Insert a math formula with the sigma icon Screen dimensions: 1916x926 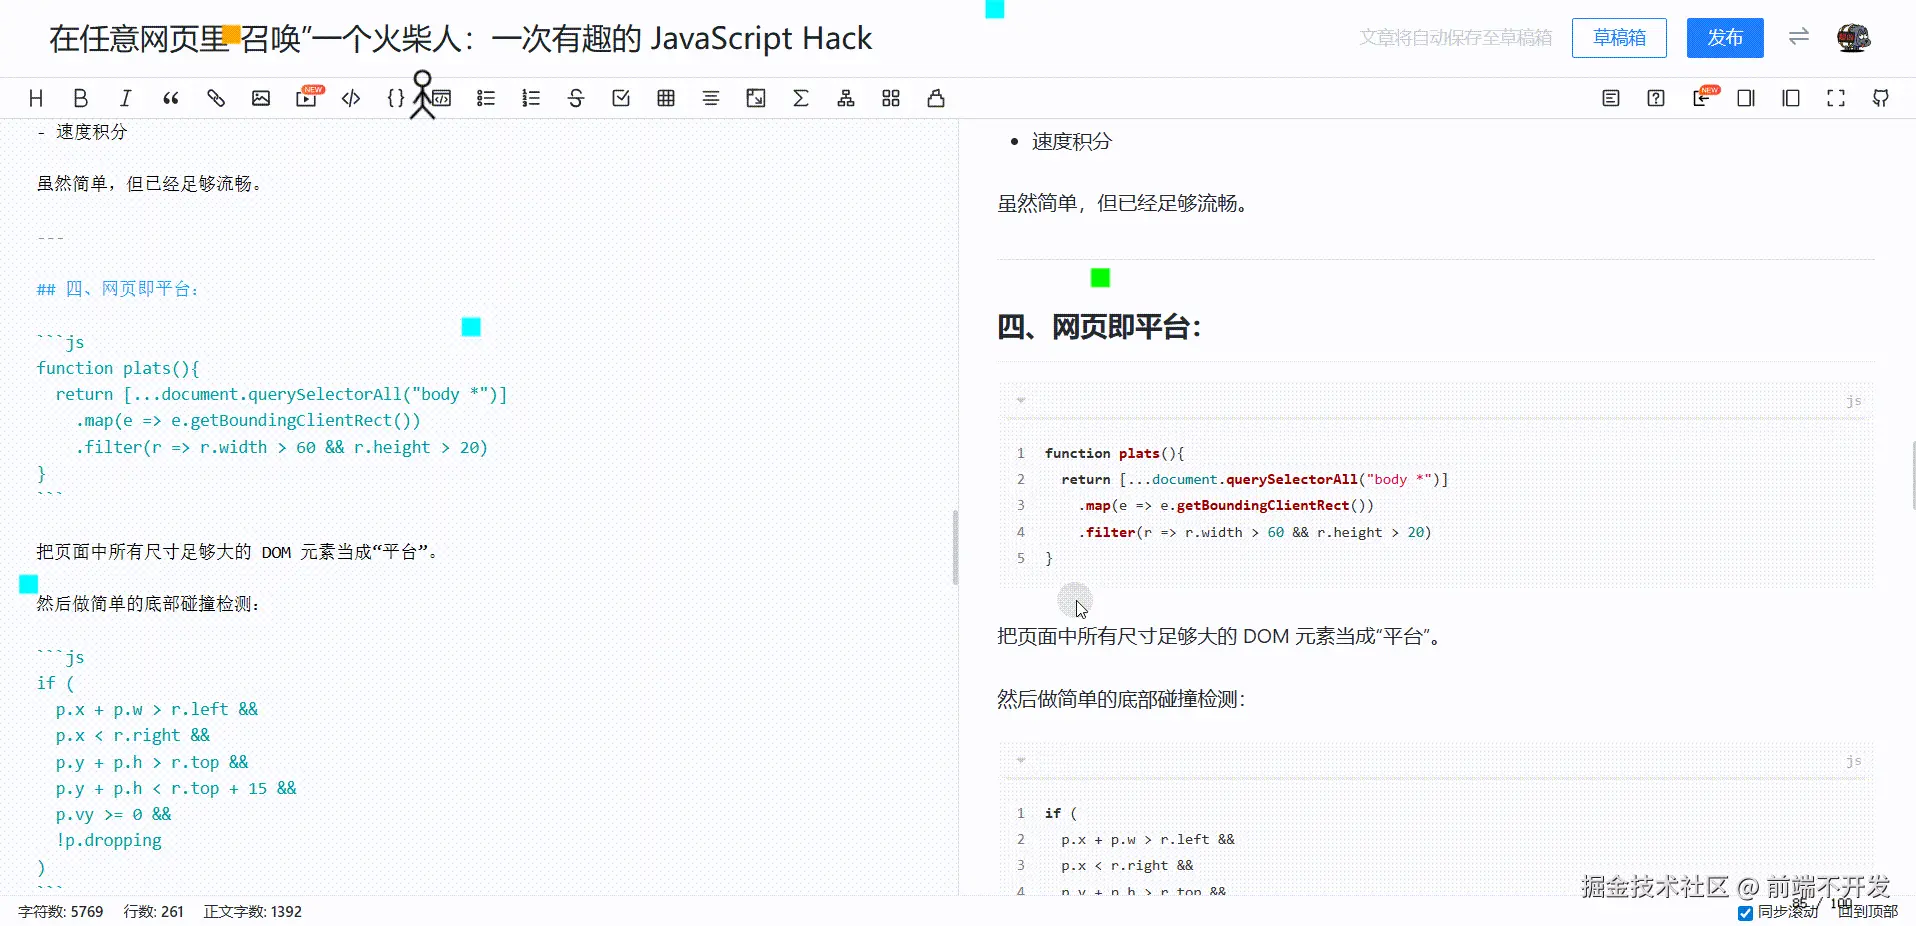coord(801,97)
